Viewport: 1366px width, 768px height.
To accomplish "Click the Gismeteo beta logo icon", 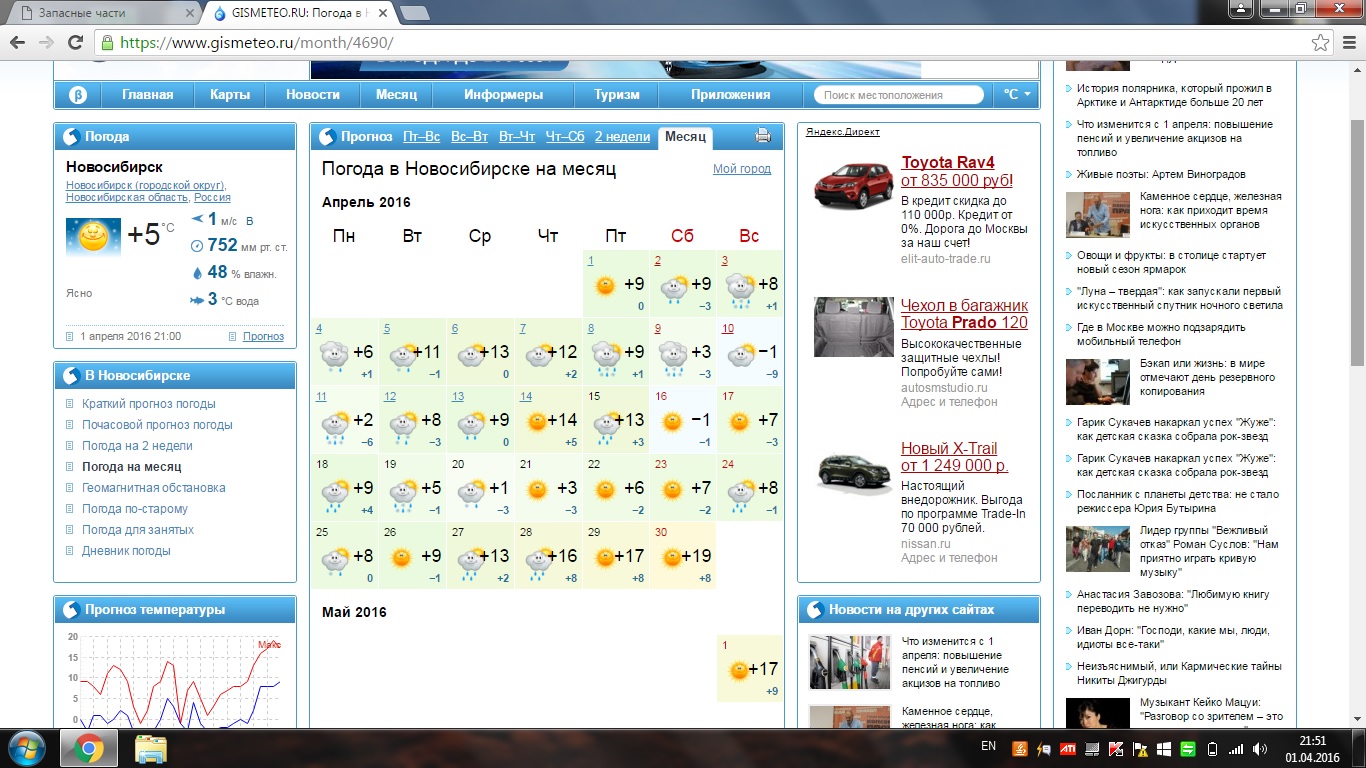I will (x=78, y=95).
